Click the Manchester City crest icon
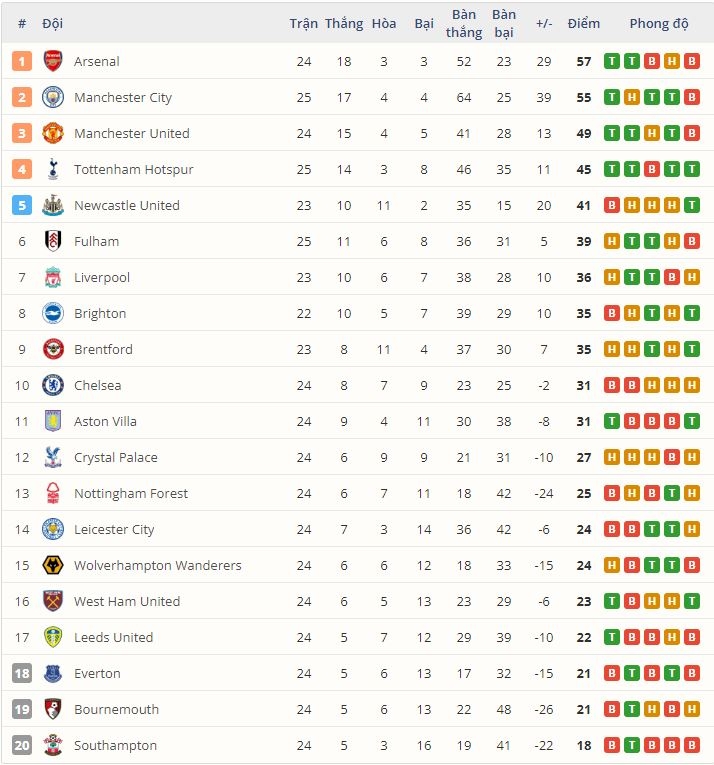This screenshot has width=714, height=765. click(x=53, y=97)
